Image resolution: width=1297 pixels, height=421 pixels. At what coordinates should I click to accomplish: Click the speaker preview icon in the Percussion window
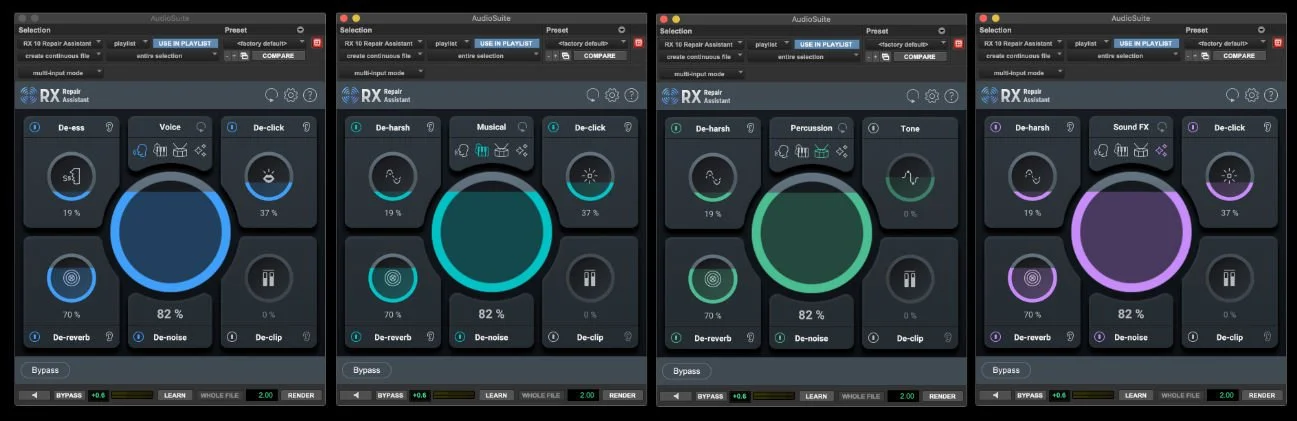pos(674,396)
